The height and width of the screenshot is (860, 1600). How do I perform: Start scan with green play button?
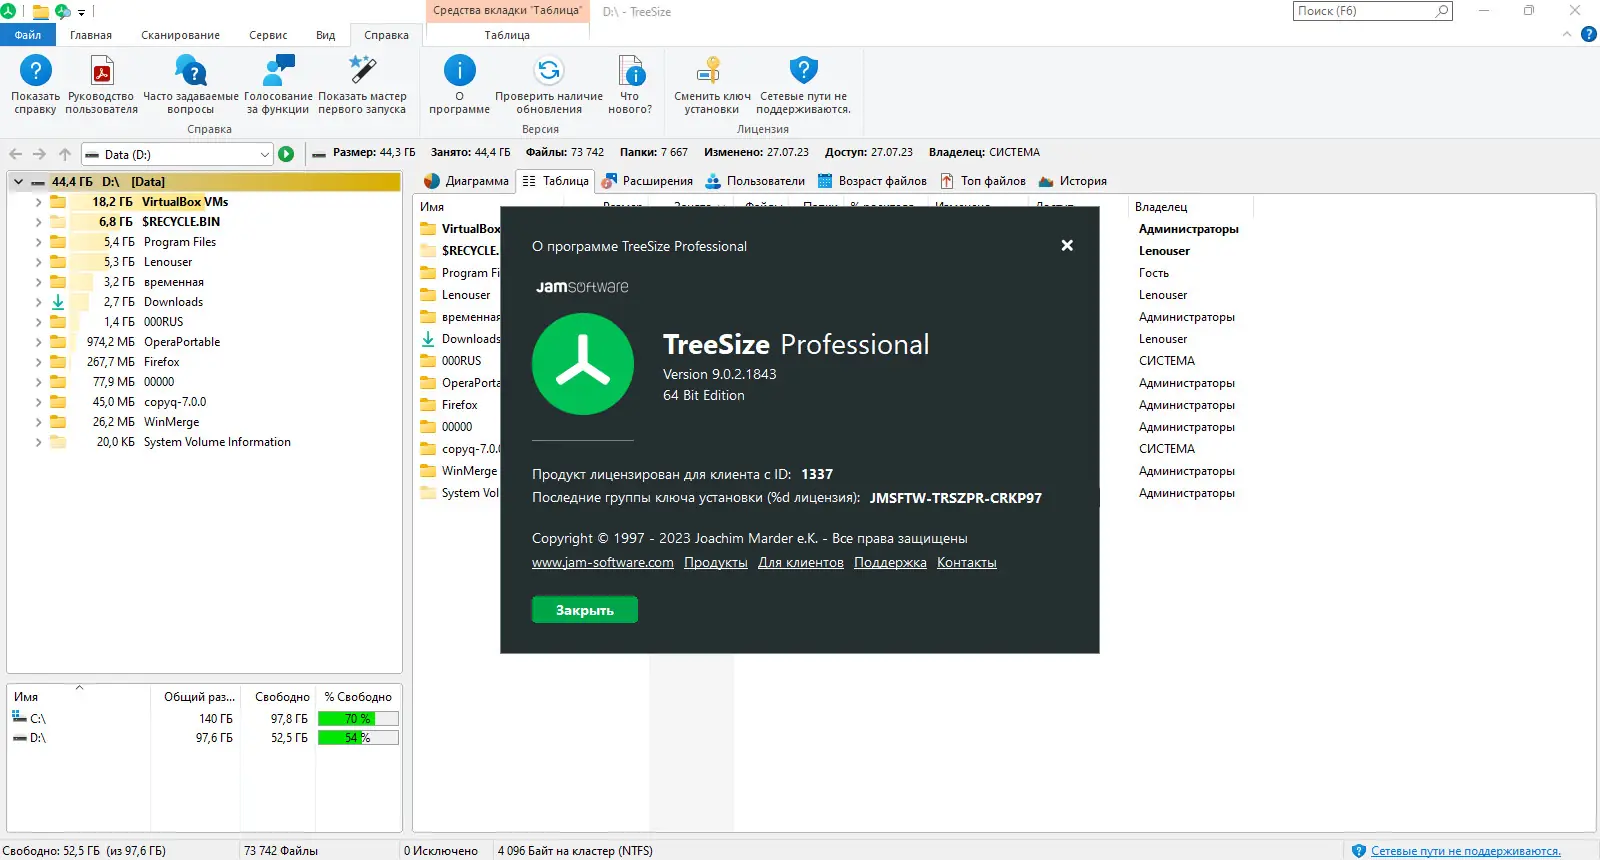286,154
